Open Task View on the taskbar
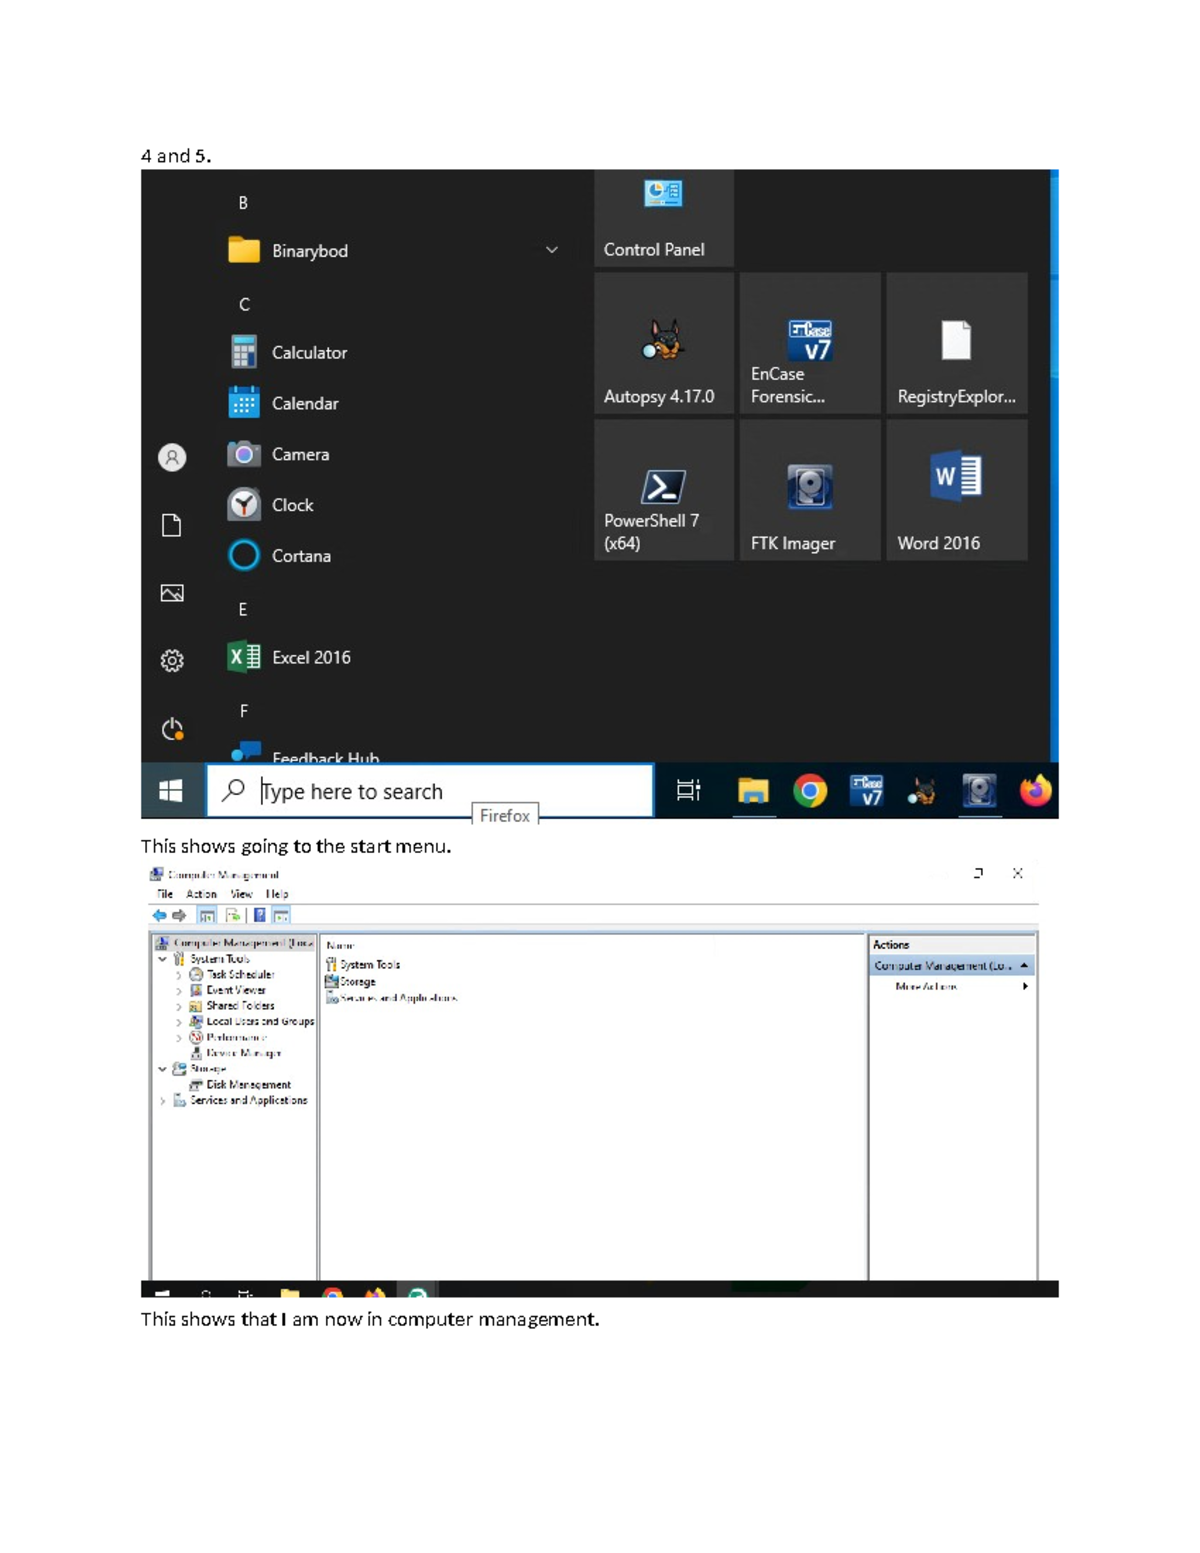1200x1553 pixels. point(689,791)
